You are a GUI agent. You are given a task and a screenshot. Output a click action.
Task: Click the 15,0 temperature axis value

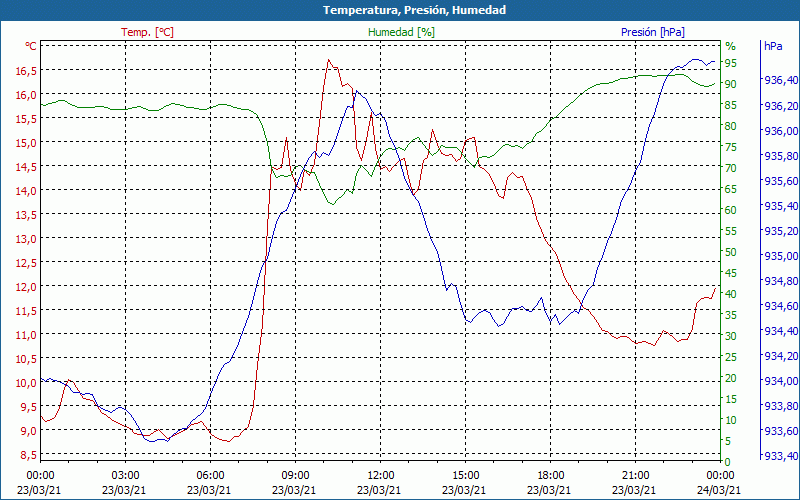[26, 142]
